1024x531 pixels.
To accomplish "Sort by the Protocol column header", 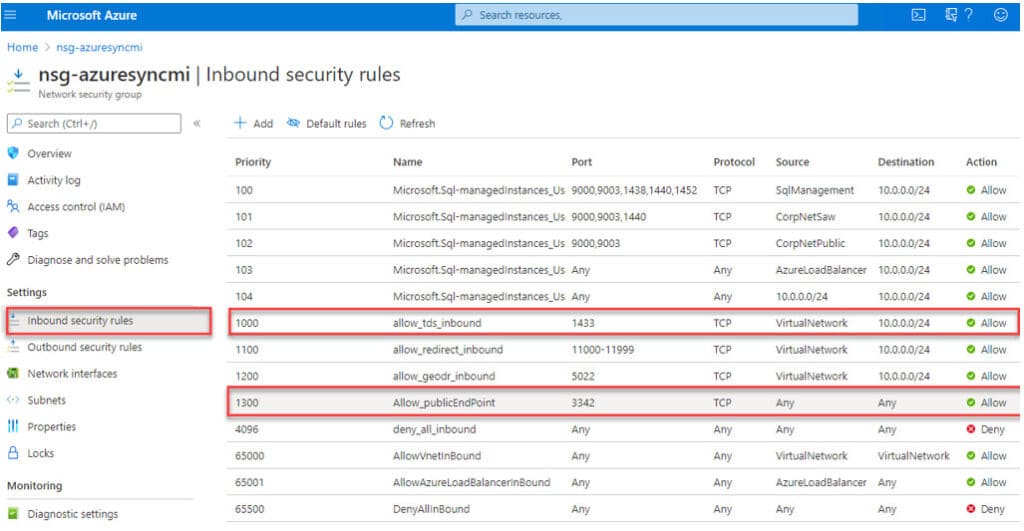I will tap(734, 162).
